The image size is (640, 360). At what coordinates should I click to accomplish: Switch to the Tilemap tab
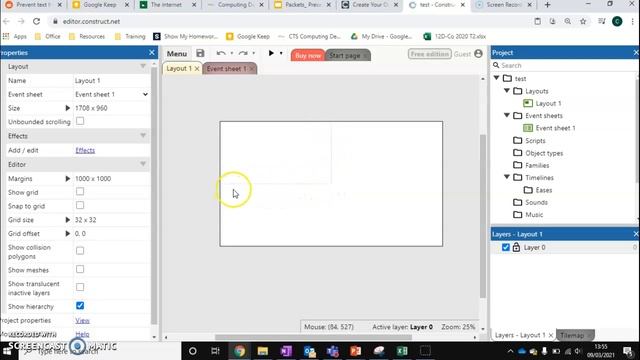pyautogui.click(x=572, y=335)
